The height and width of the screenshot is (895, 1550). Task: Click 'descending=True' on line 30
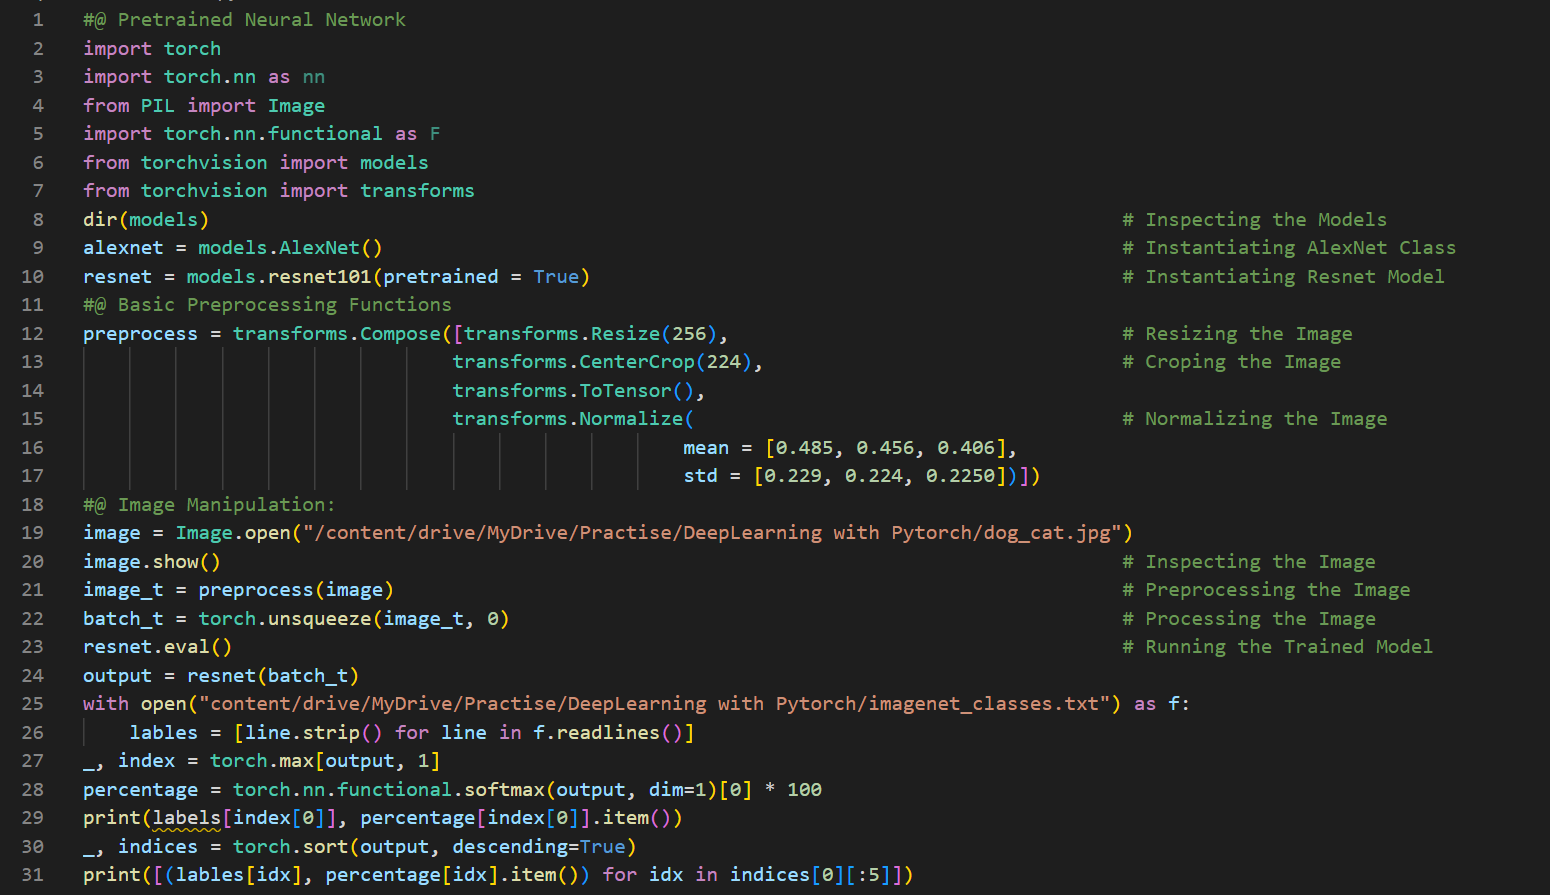tap(539, 847)
